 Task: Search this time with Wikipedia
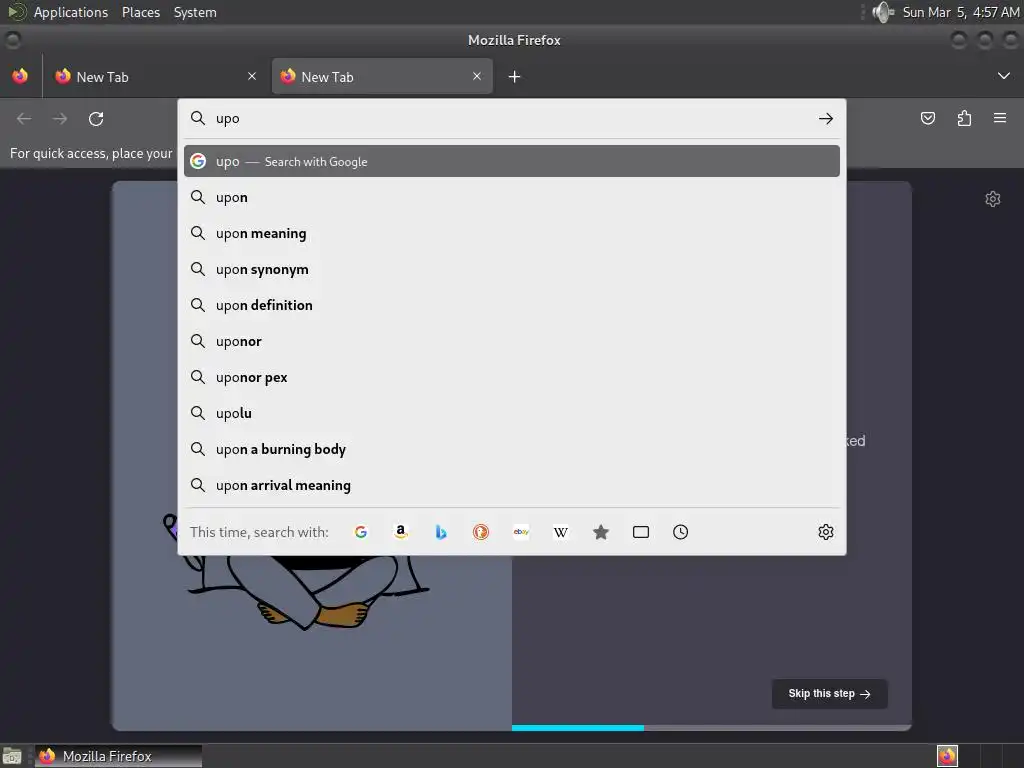coord(561,532)
